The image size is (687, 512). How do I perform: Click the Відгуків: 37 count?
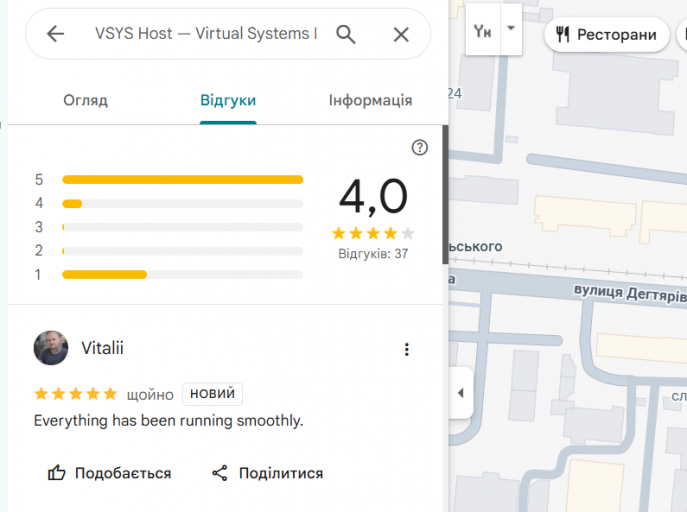coord(373,254)
